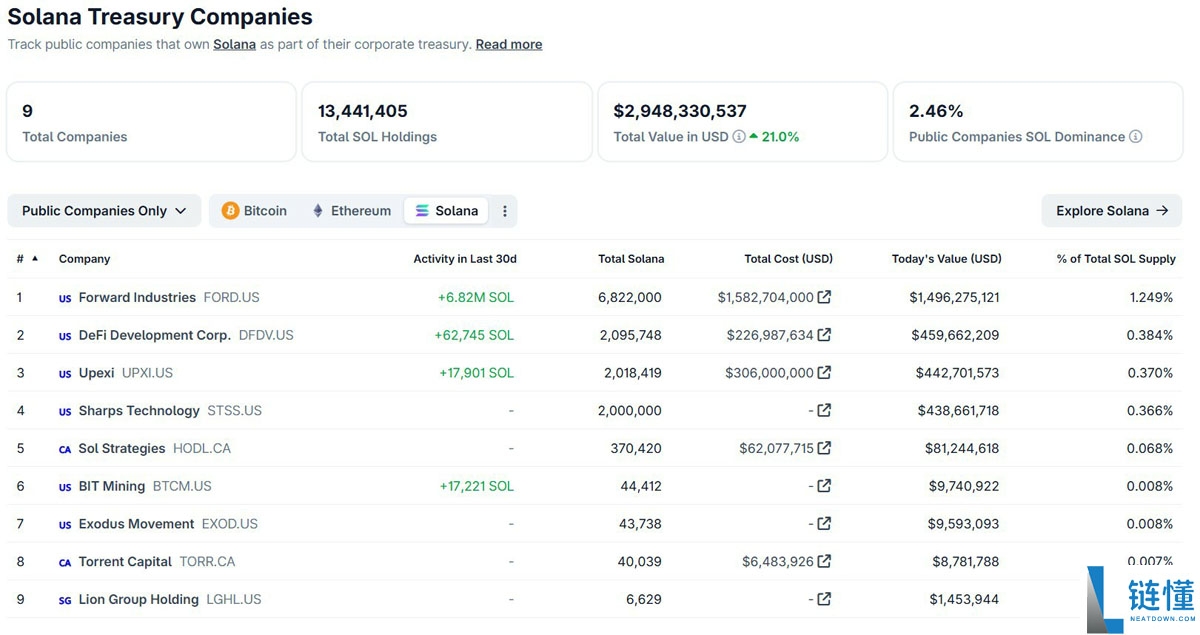1200x635 pixels.
Task: Open Upexi company link
Action: click(x=96, y=373)
